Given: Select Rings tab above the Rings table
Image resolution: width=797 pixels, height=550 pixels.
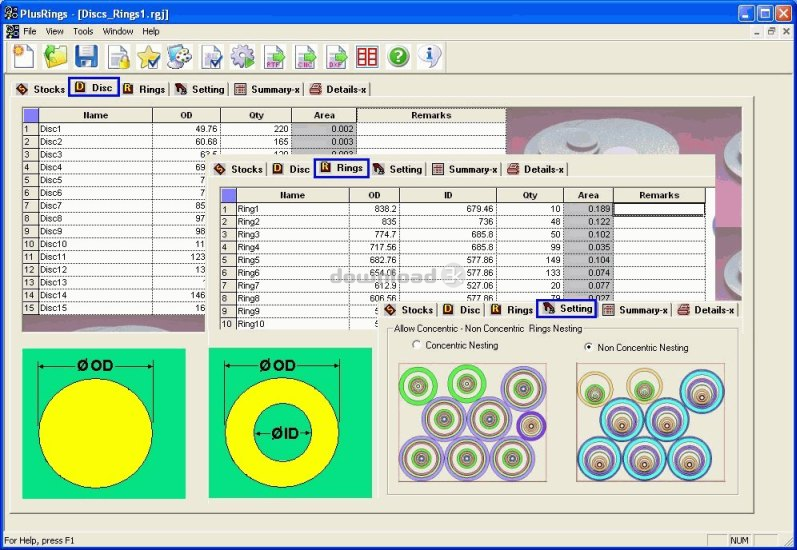Looking at the screenshot, I should tap(342, 168).
